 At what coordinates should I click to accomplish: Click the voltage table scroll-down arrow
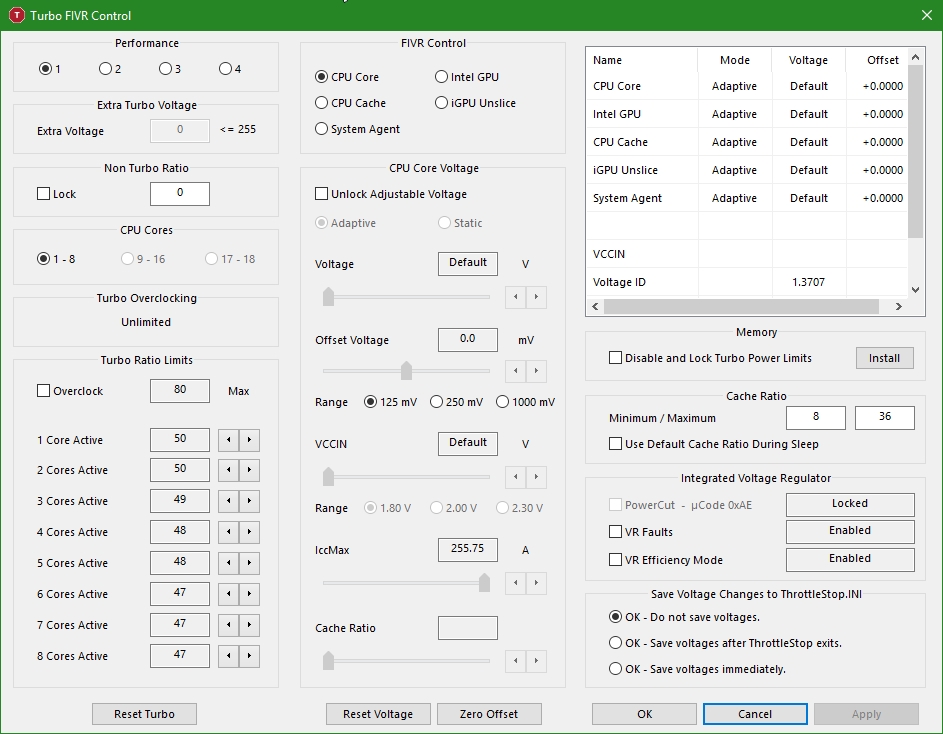[x=915, y=289]
